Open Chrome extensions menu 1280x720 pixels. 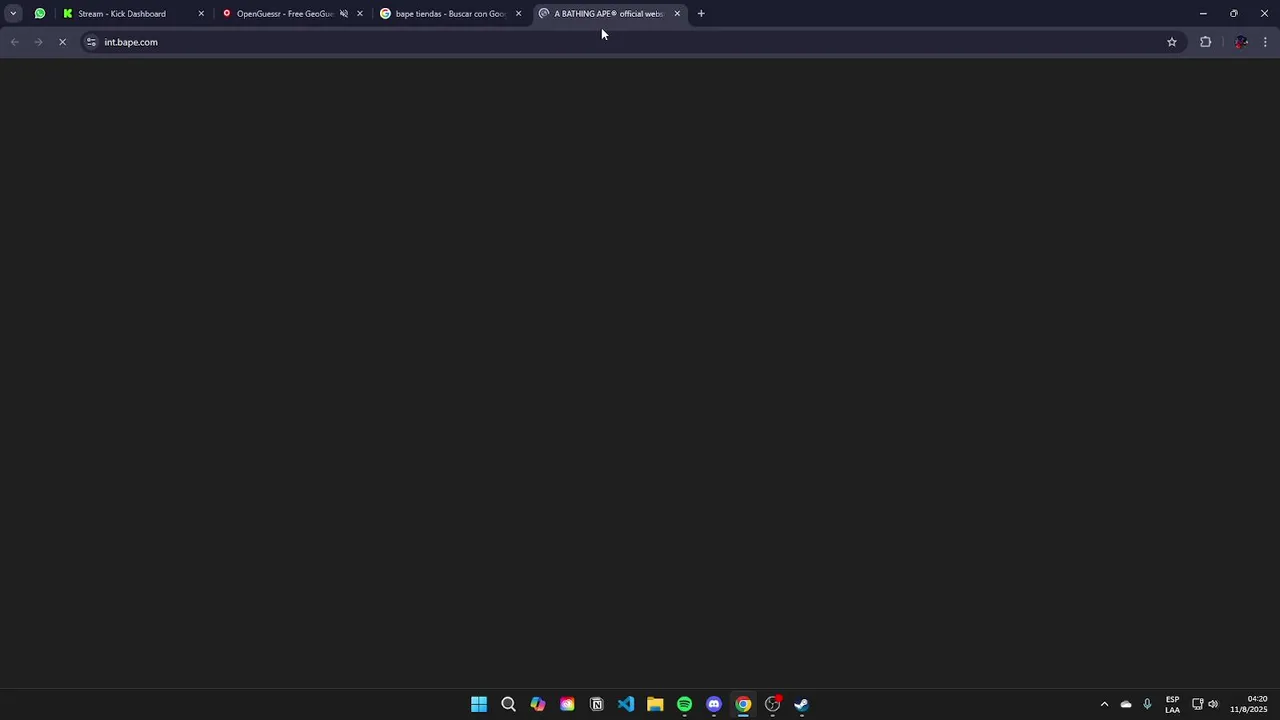coord(1205,42)
